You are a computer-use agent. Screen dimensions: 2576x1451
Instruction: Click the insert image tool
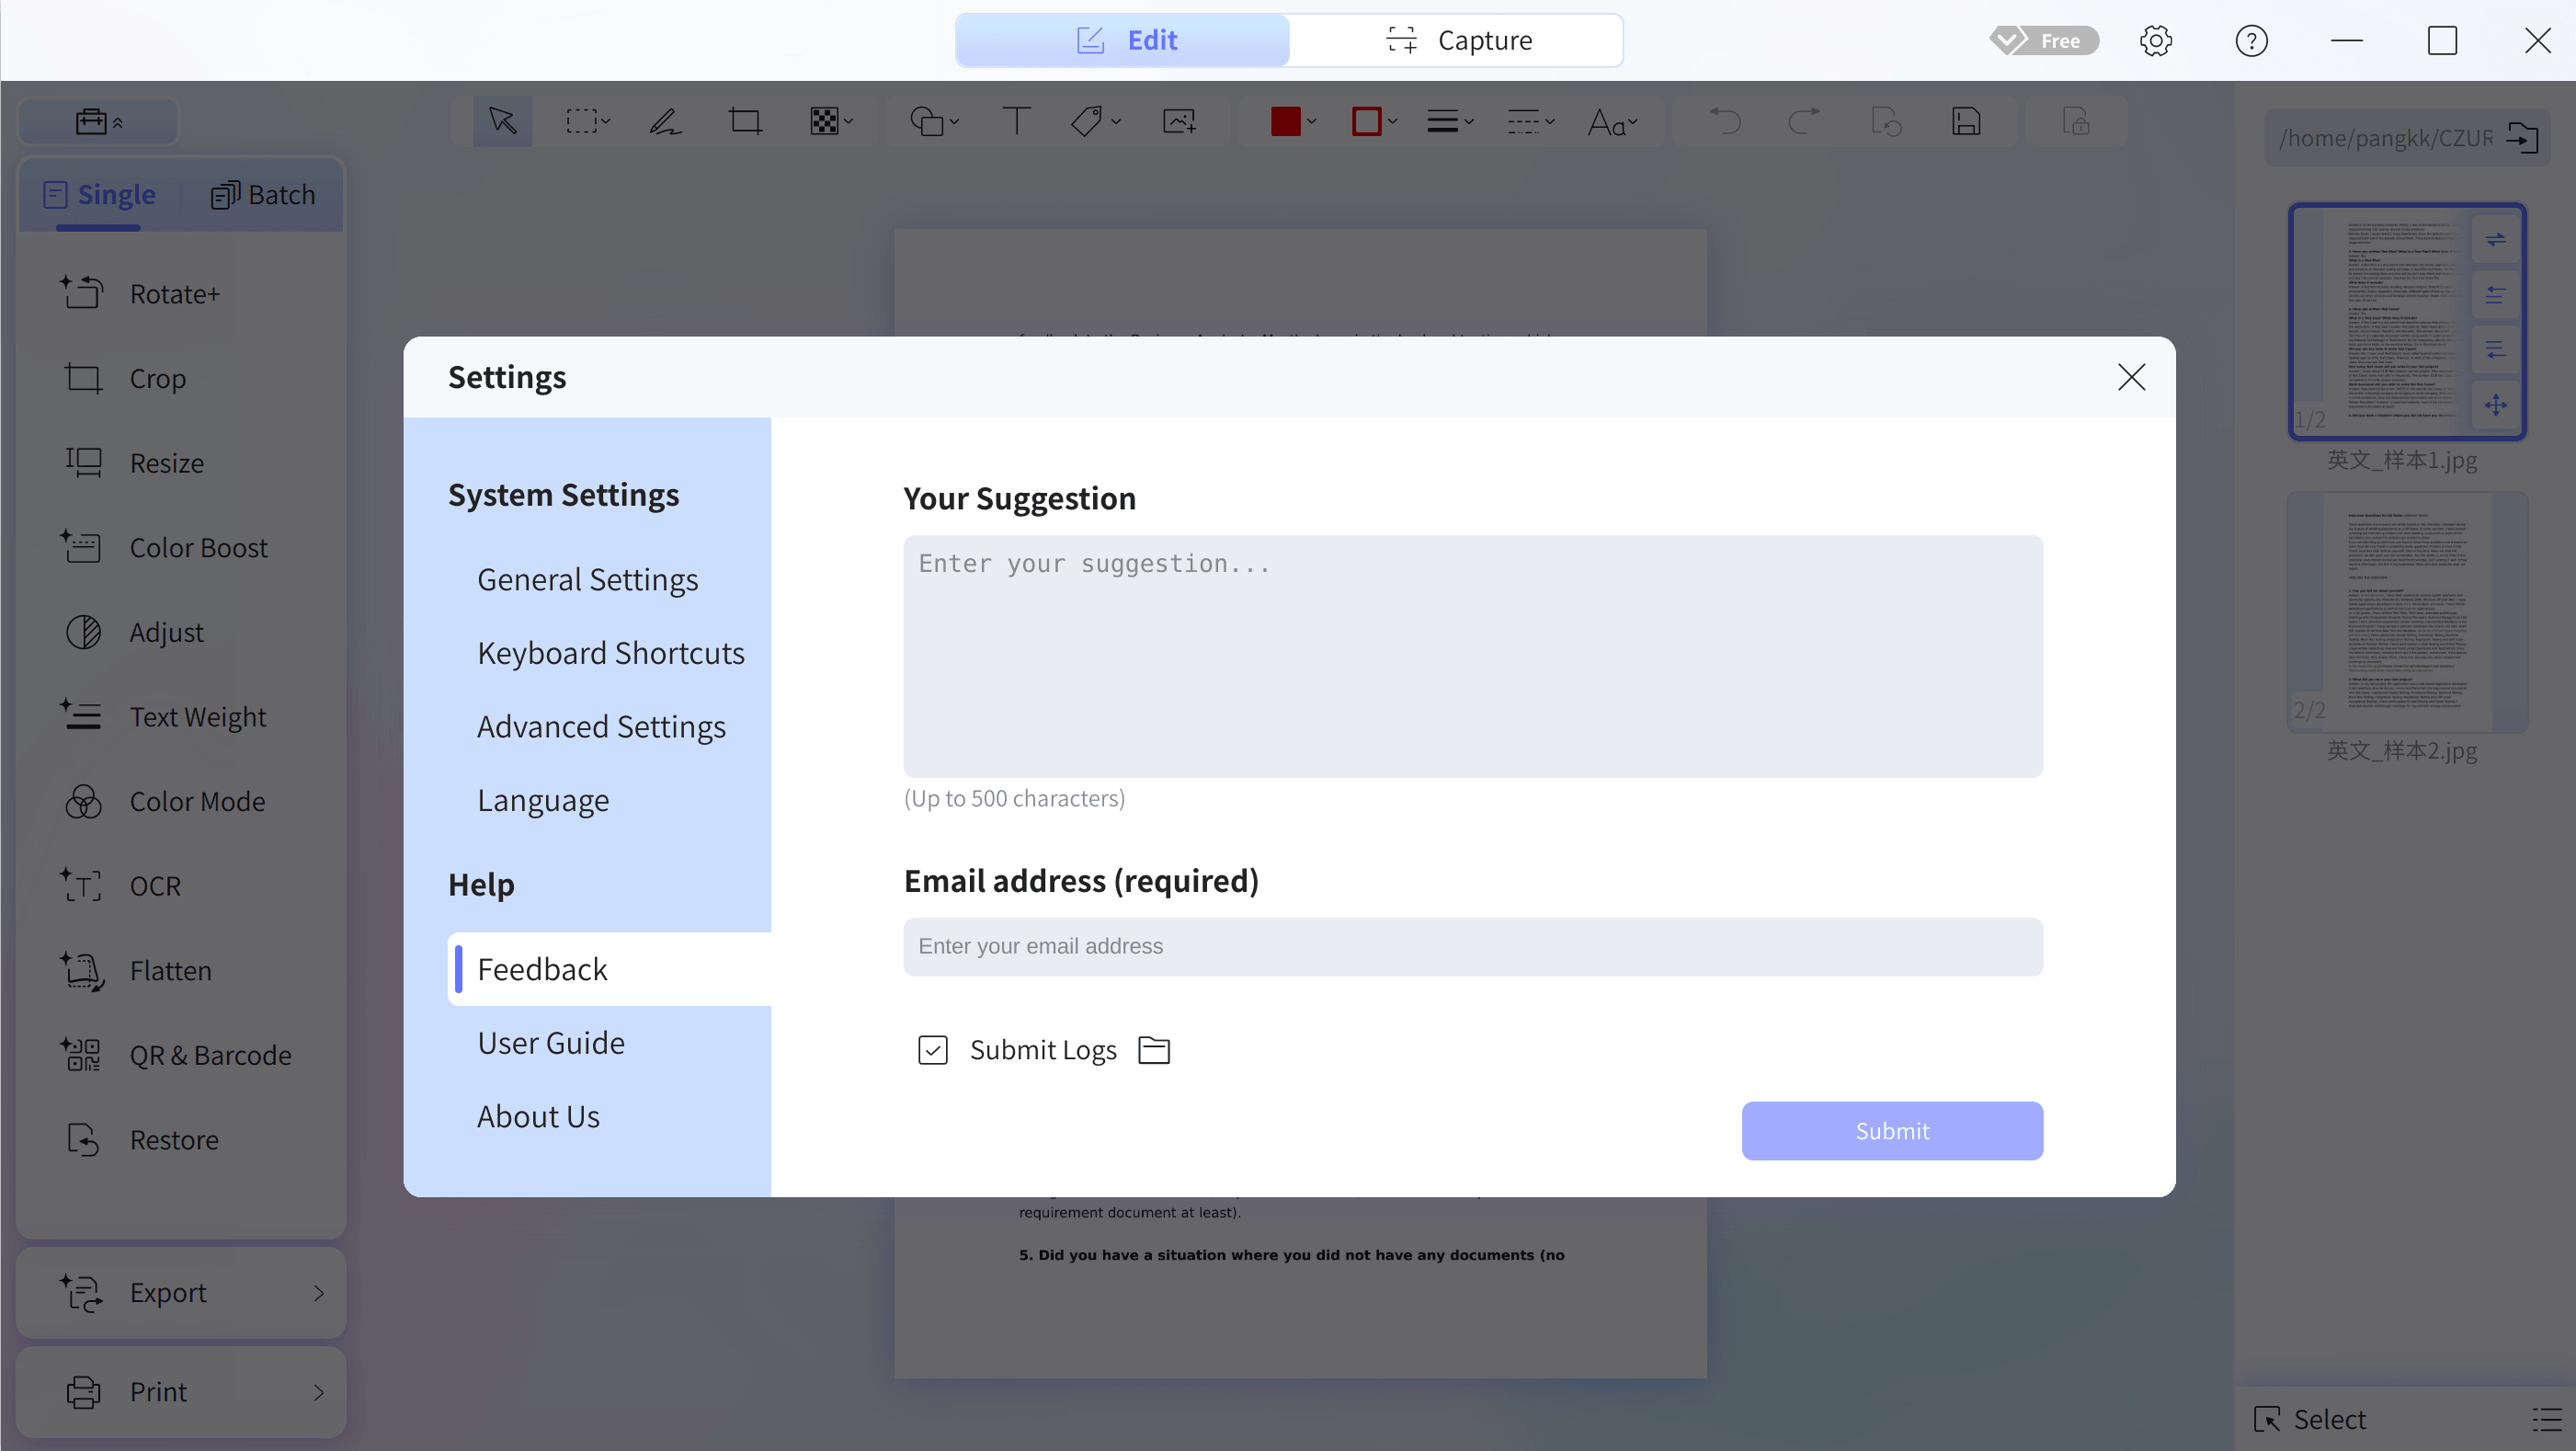click(1180, 121)
